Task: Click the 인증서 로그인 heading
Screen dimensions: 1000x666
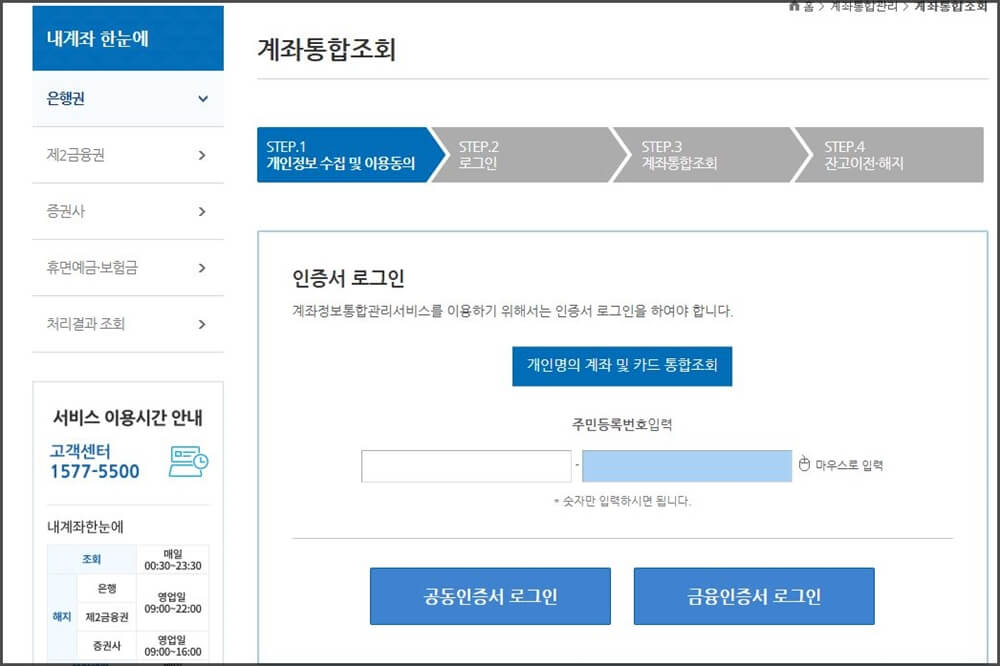Action: pyautogui.click(x=348, y=278)
